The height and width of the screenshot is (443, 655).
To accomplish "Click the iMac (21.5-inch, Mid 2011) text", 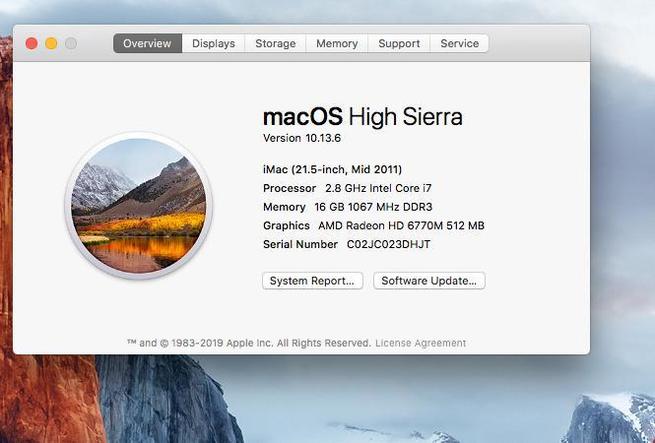I will (332, 169).
